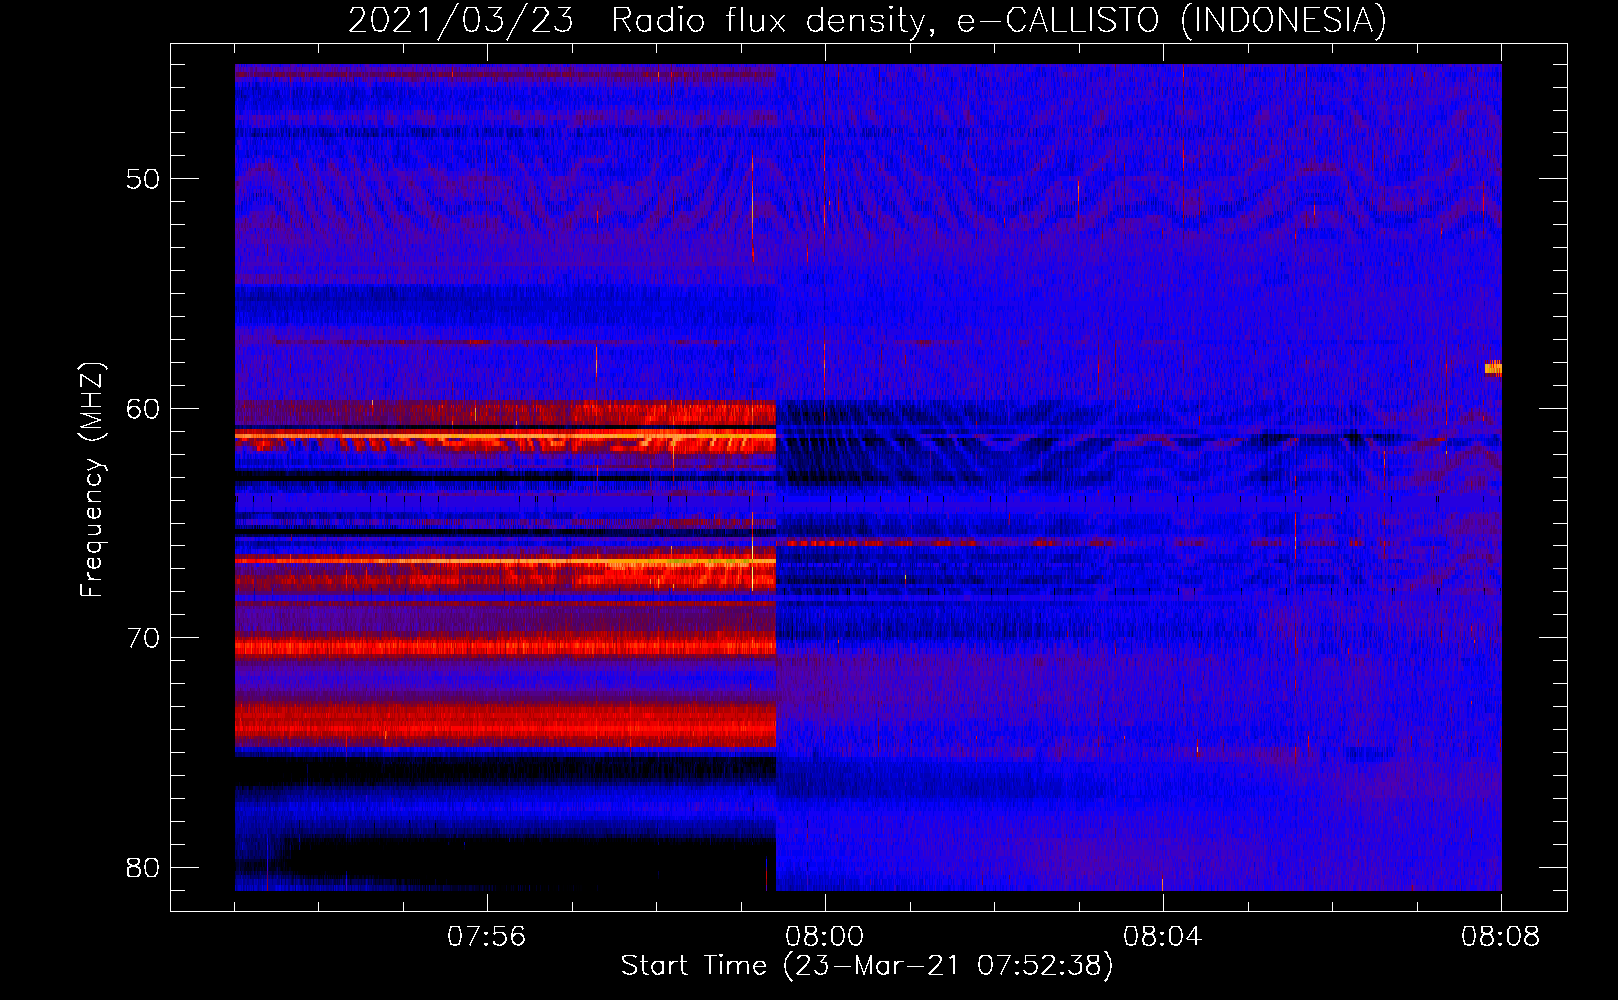
Task: Click the e-CALLISTO (INDONESIA) title text
Action: click(x=1172, y=20)
